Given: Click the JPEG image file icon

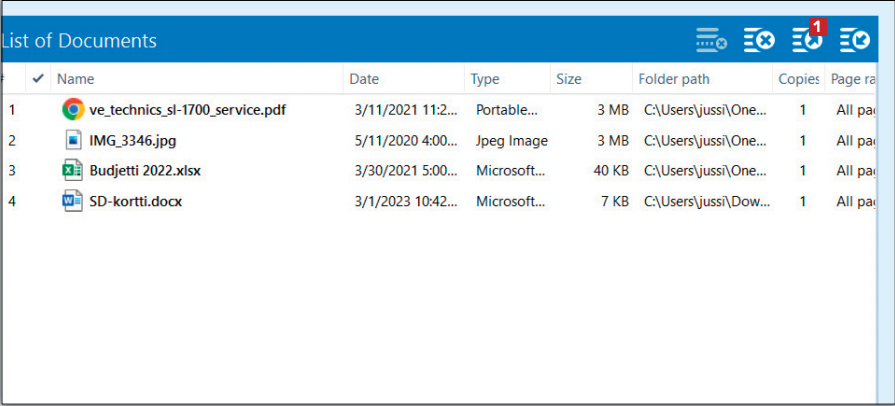Looking at the screenshot, I should [72, 140].
